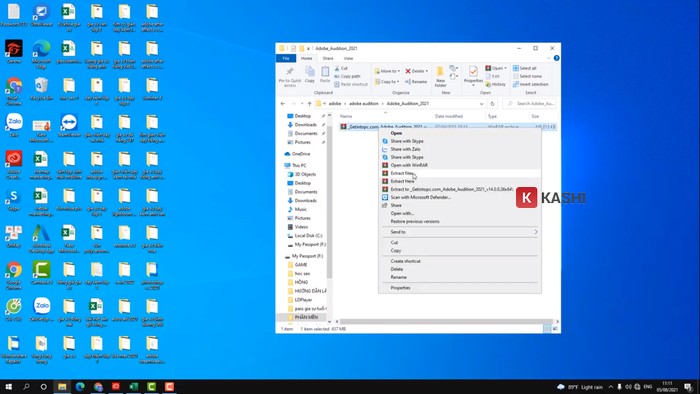Viewport: 700px width, 394px height.
Task: Open the TeamViewer desktop icon
Action: click(69, 125)
